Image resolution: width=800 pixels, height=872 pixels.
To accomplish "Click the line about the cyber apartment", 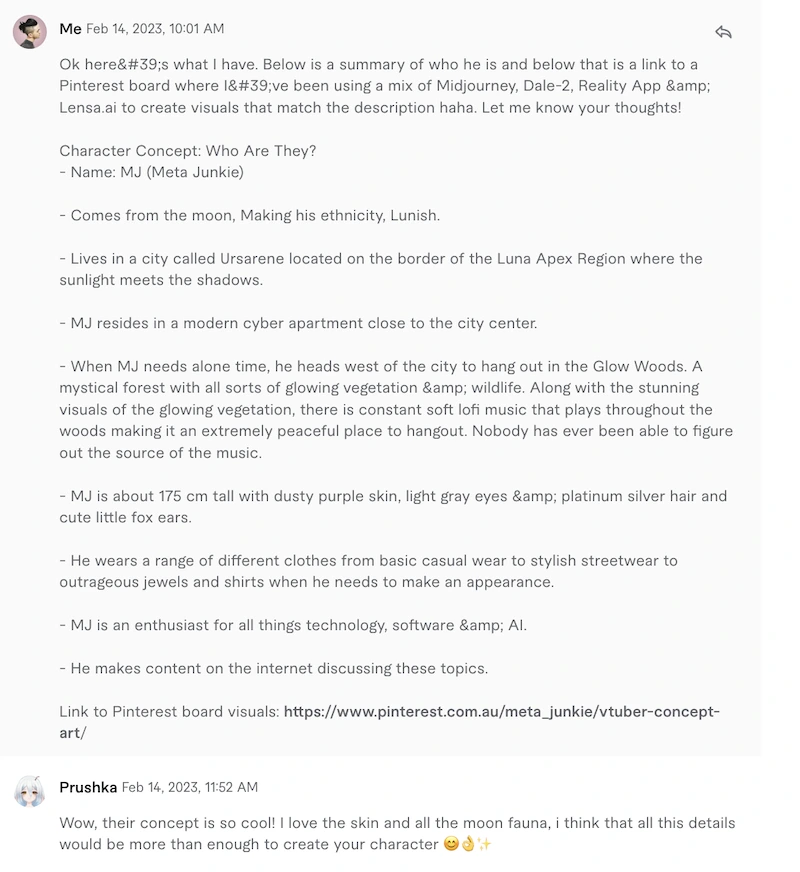I will coord(299,323).
